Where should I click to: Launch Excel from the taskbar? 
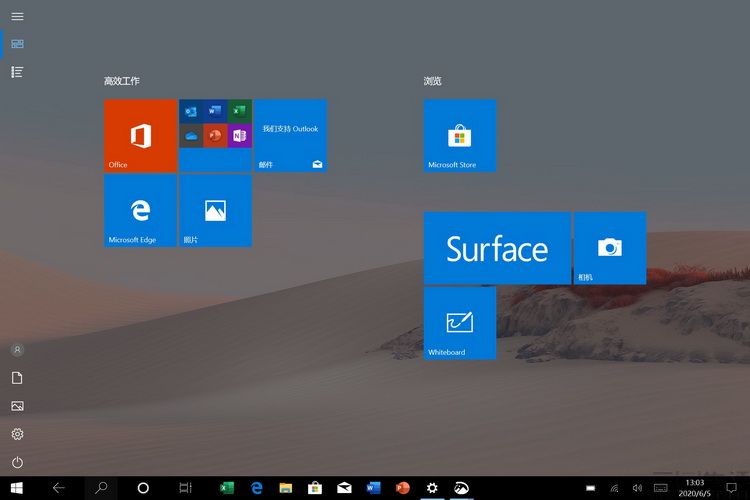[x=227, y=488]
